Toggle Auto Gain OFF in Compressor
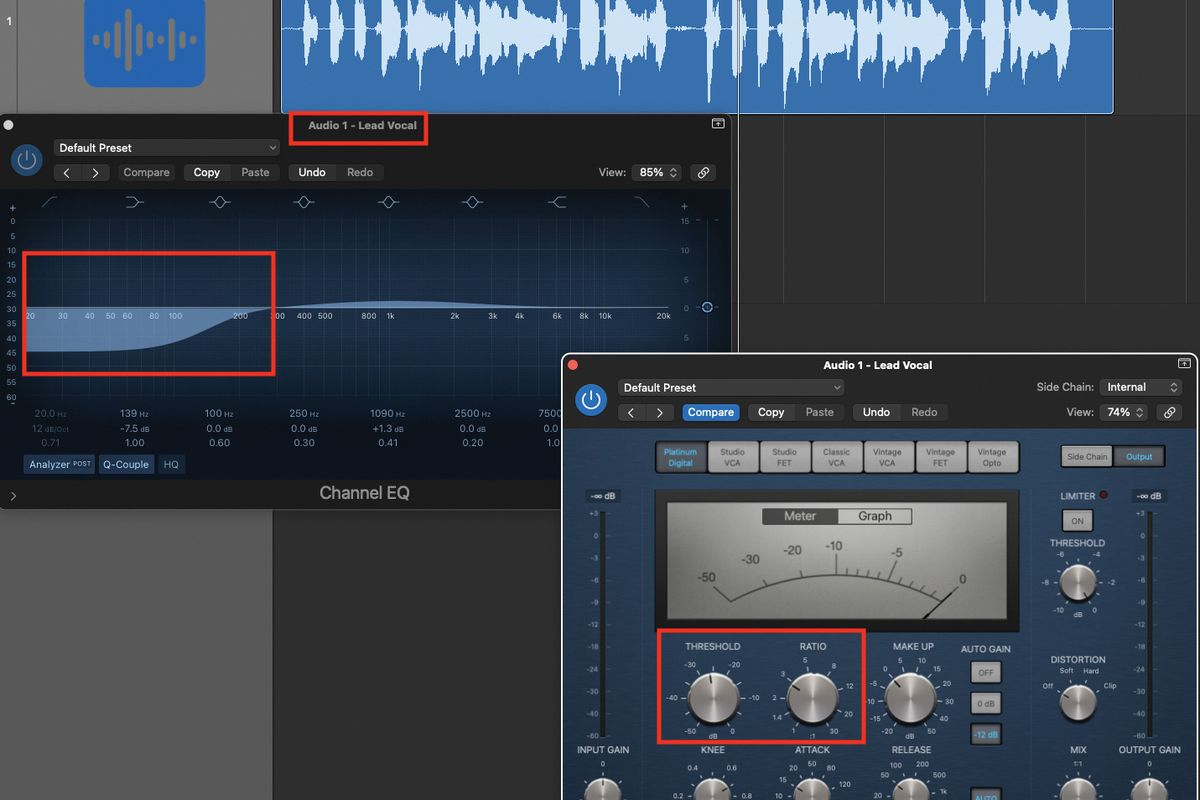This screenshot has height=800, width=1200. 986,672
